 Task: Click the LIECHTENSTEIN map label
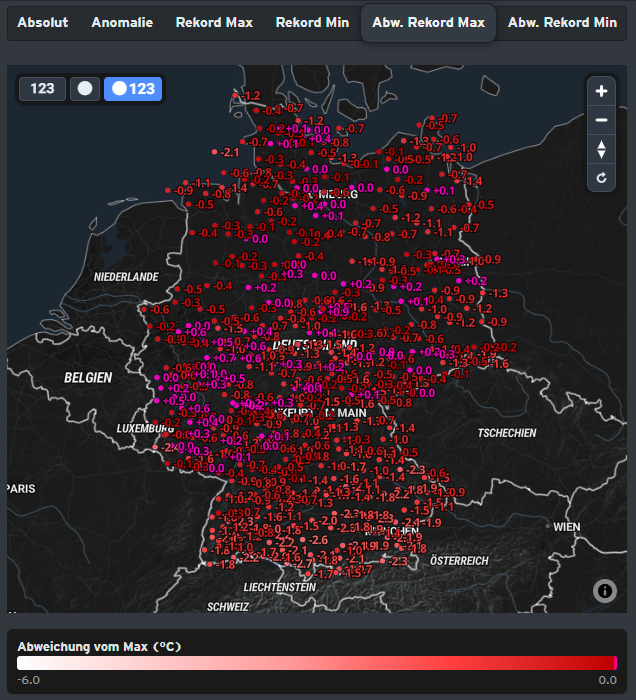279,587
